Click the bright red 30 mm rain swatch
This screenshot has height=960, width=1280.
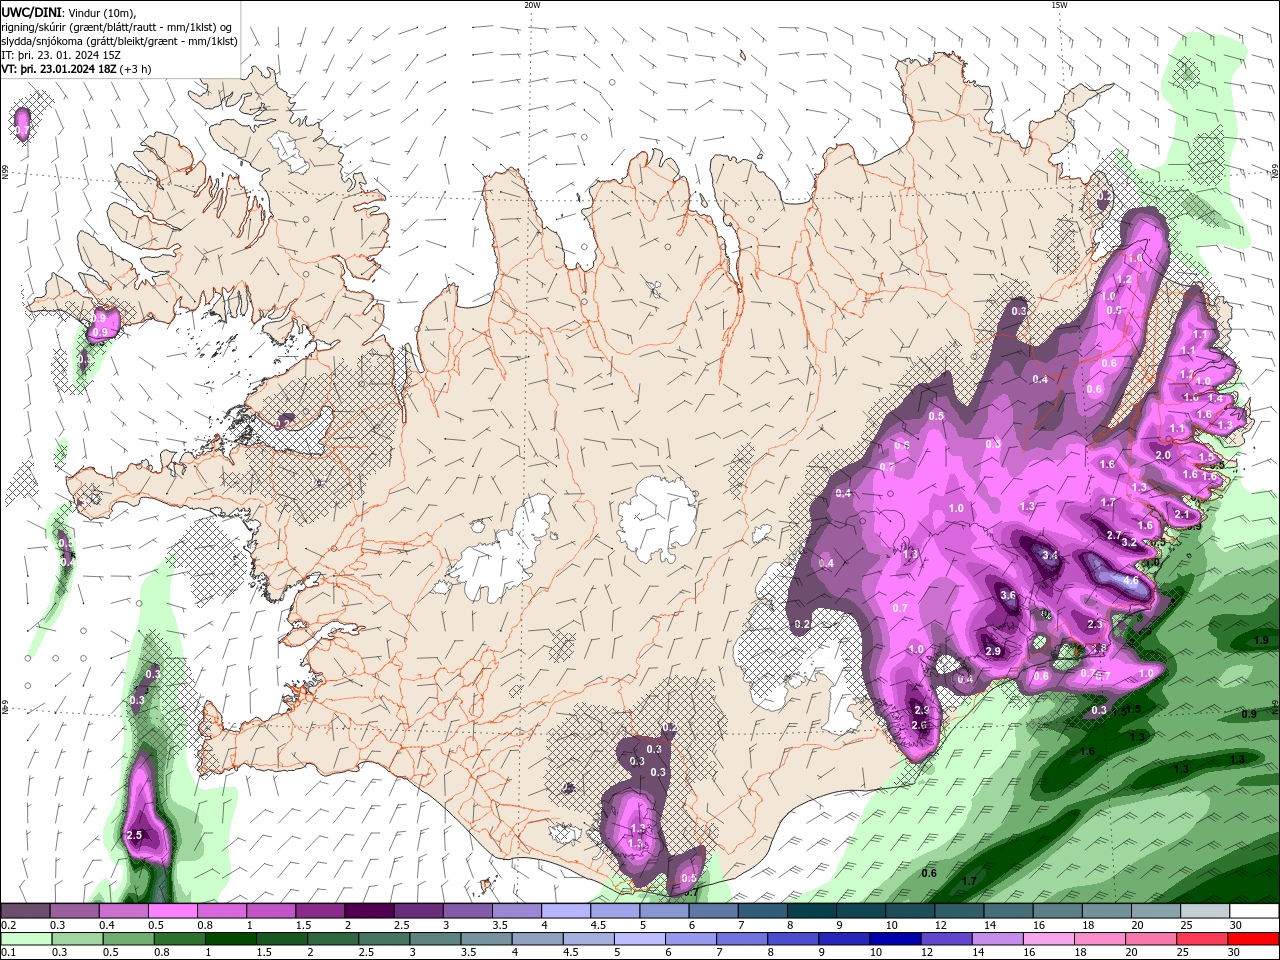pyautogui.click(x=1254, y=939)
